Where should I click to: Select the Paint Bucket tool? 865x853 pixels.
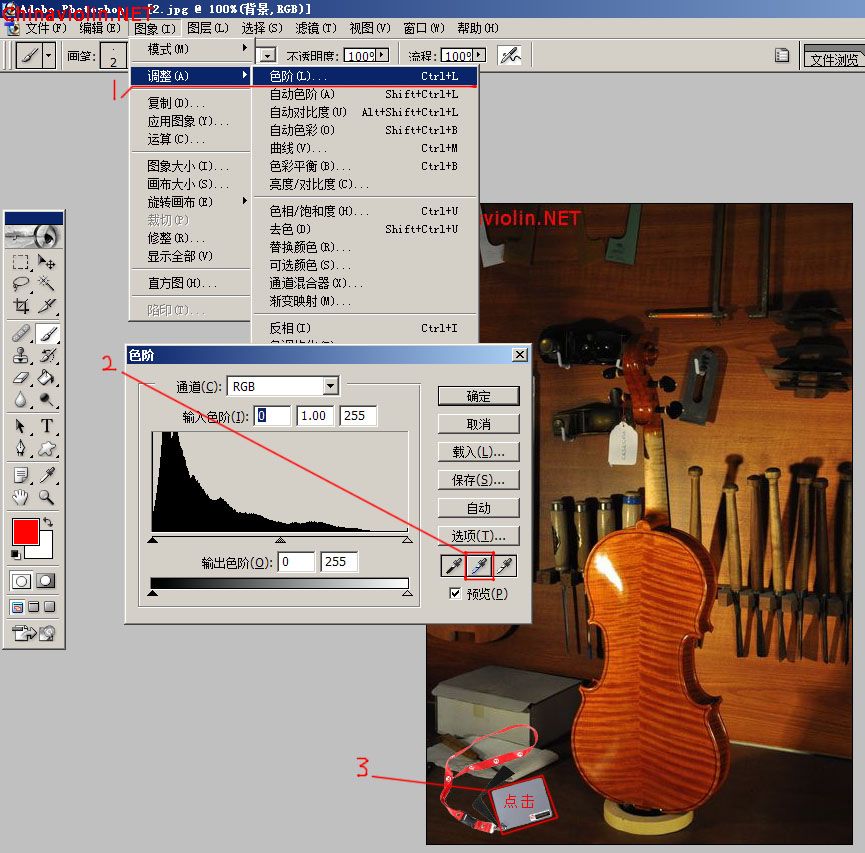pos(47,379)
